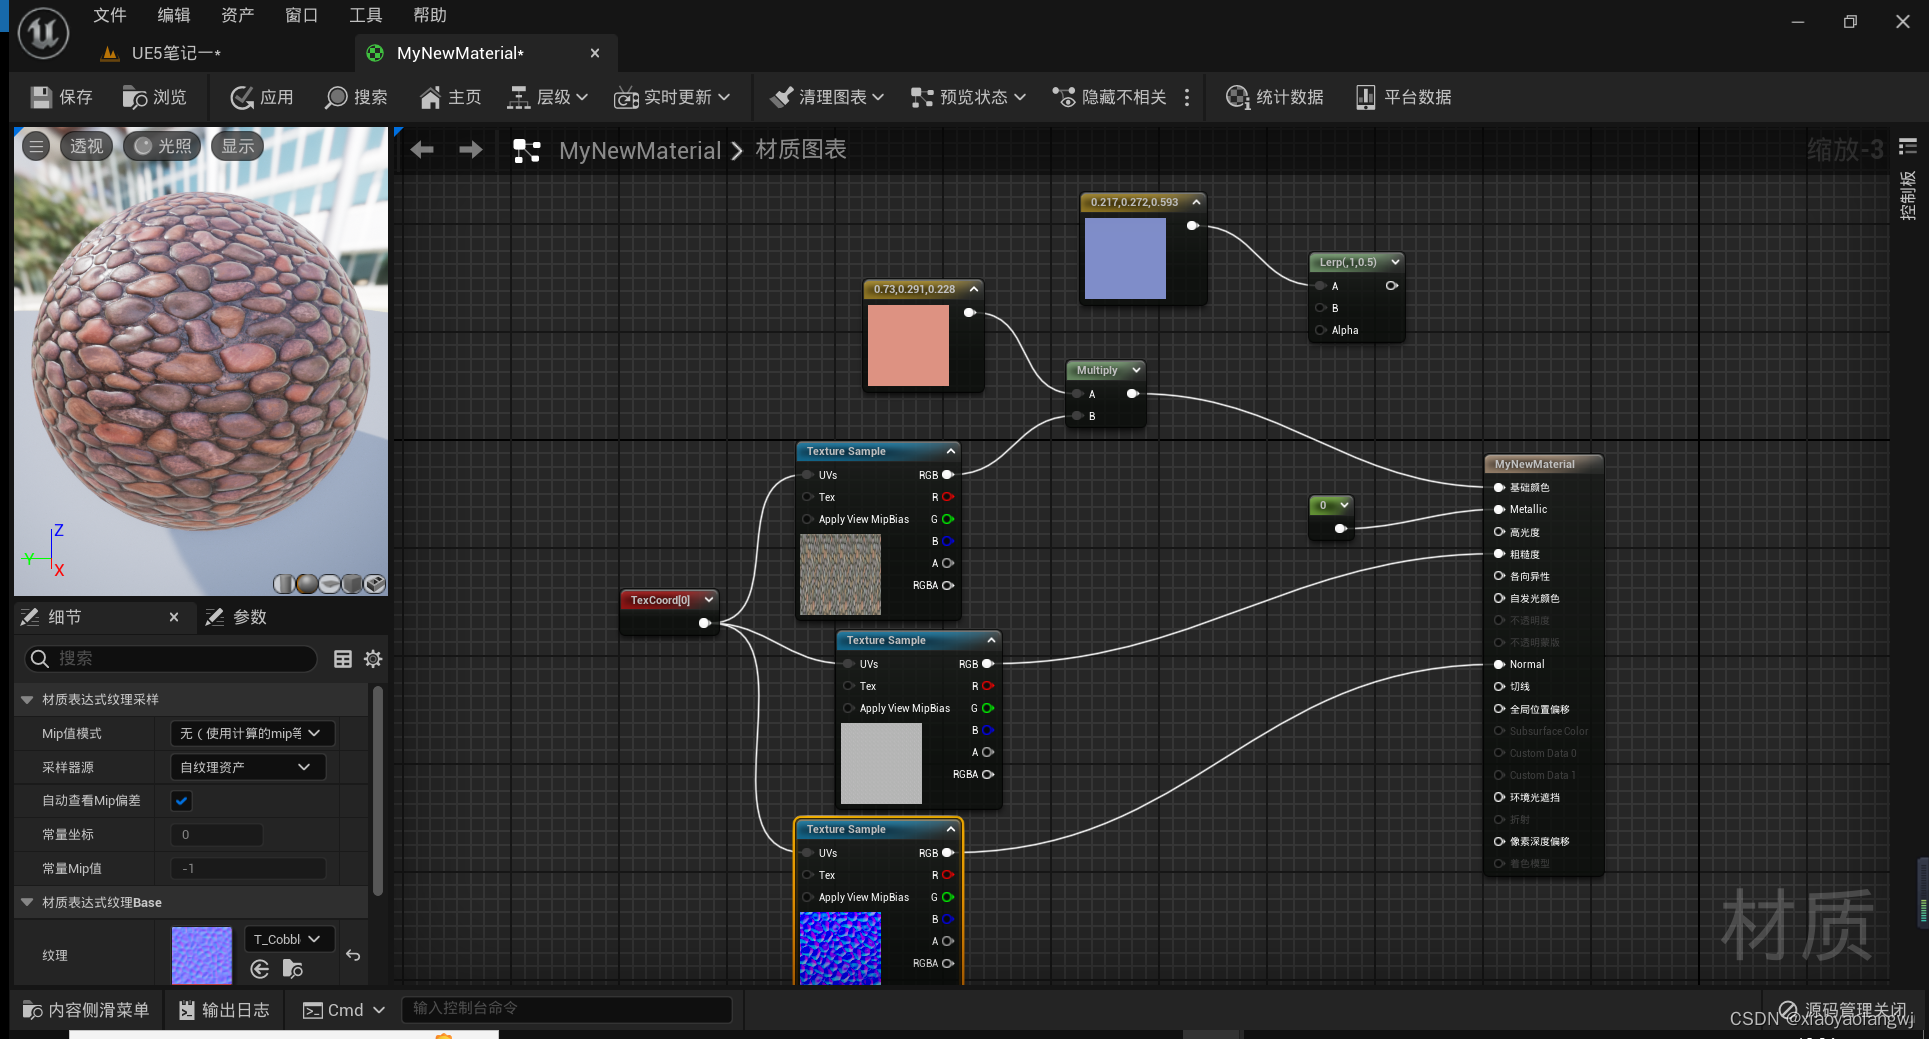Click the blue color swatch in constant node

pyautogui.click(x=1125, y=258)
